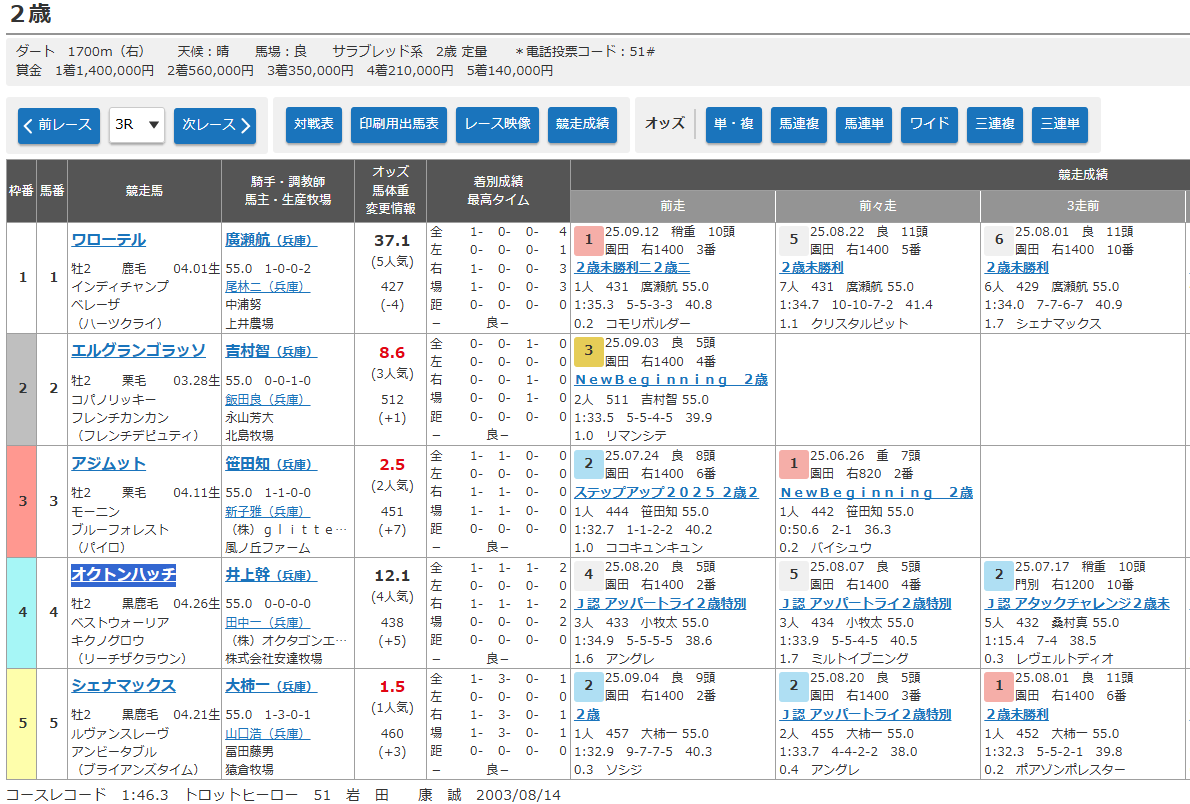The image size is (1190, 804).
Task: Select the 馬連複 odds tab
Action: (x=799, y=124)
